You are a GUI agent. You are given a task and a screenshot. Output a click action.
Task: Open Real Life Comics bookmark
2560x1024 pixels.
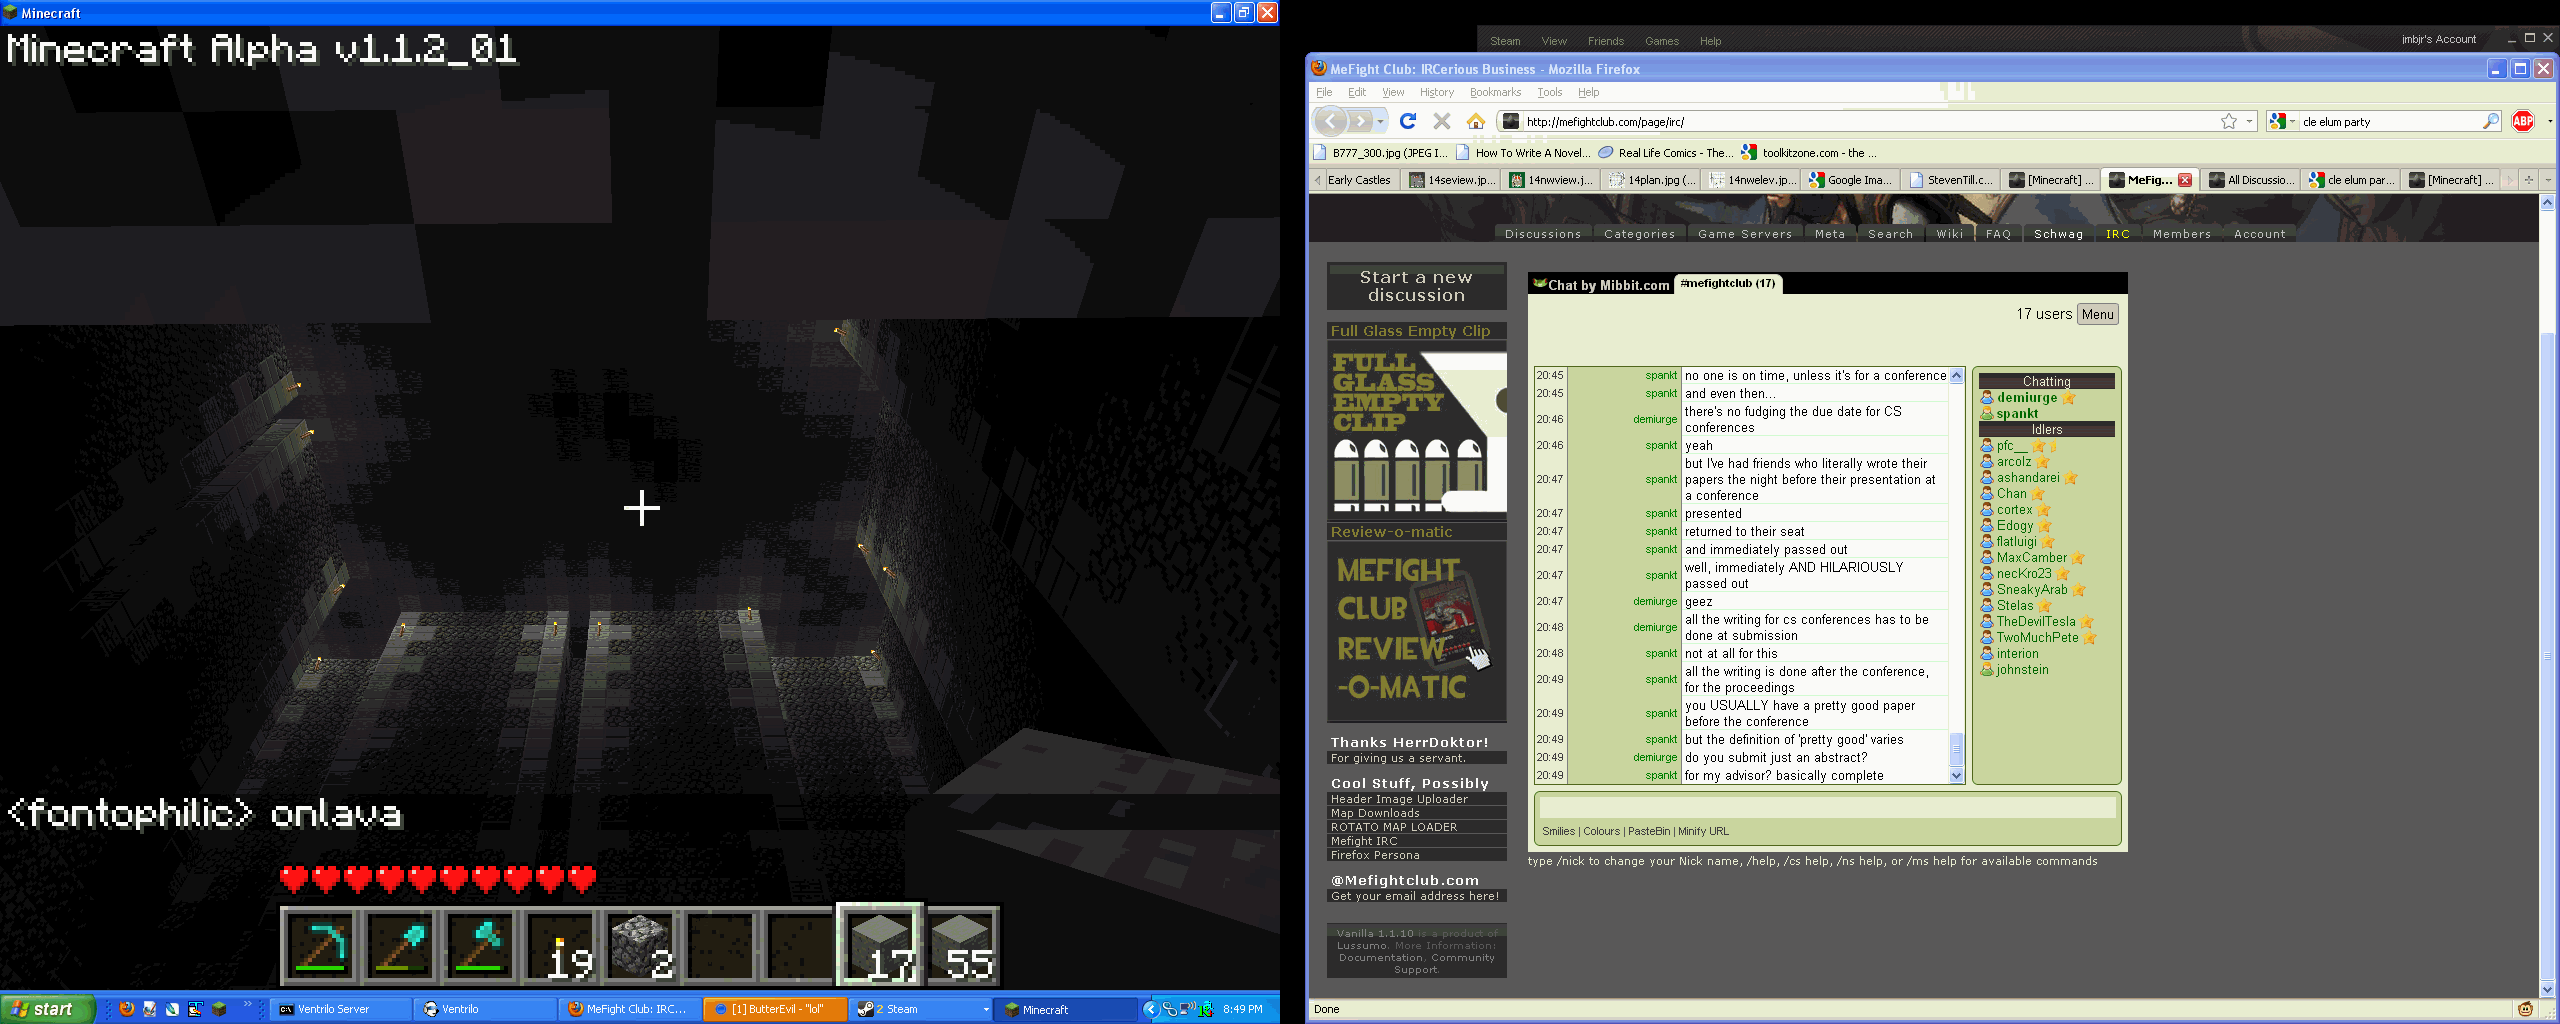[x=1665, y=153]
